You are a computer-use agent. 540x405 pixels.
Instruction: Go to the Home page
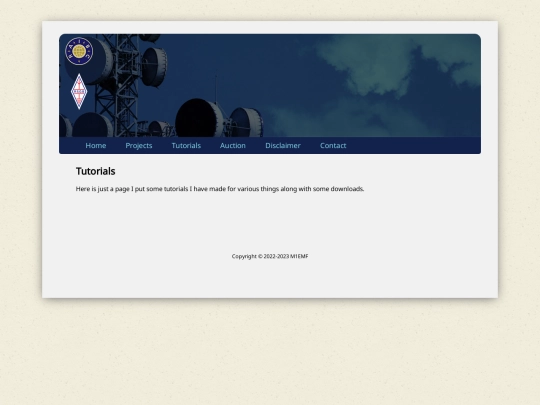click(96, 145)
